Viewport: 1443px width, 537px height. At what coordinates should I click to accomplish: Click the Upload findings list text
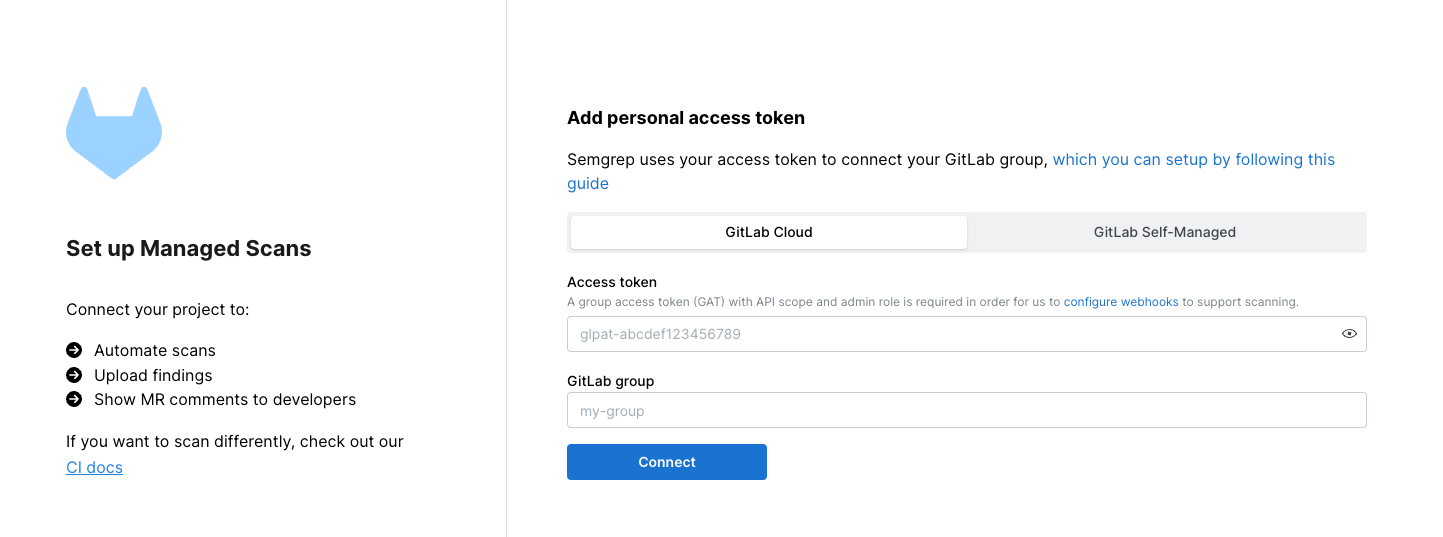(153, 375)
